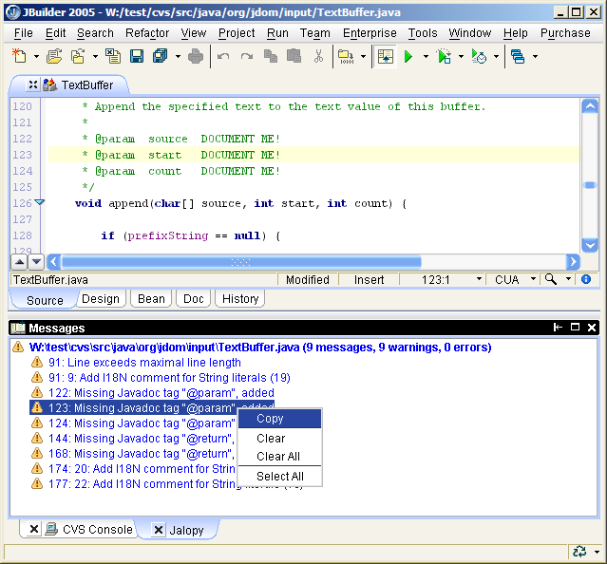Click the horizontal scroll right arrow
The image size is (607, 564).
573,262
